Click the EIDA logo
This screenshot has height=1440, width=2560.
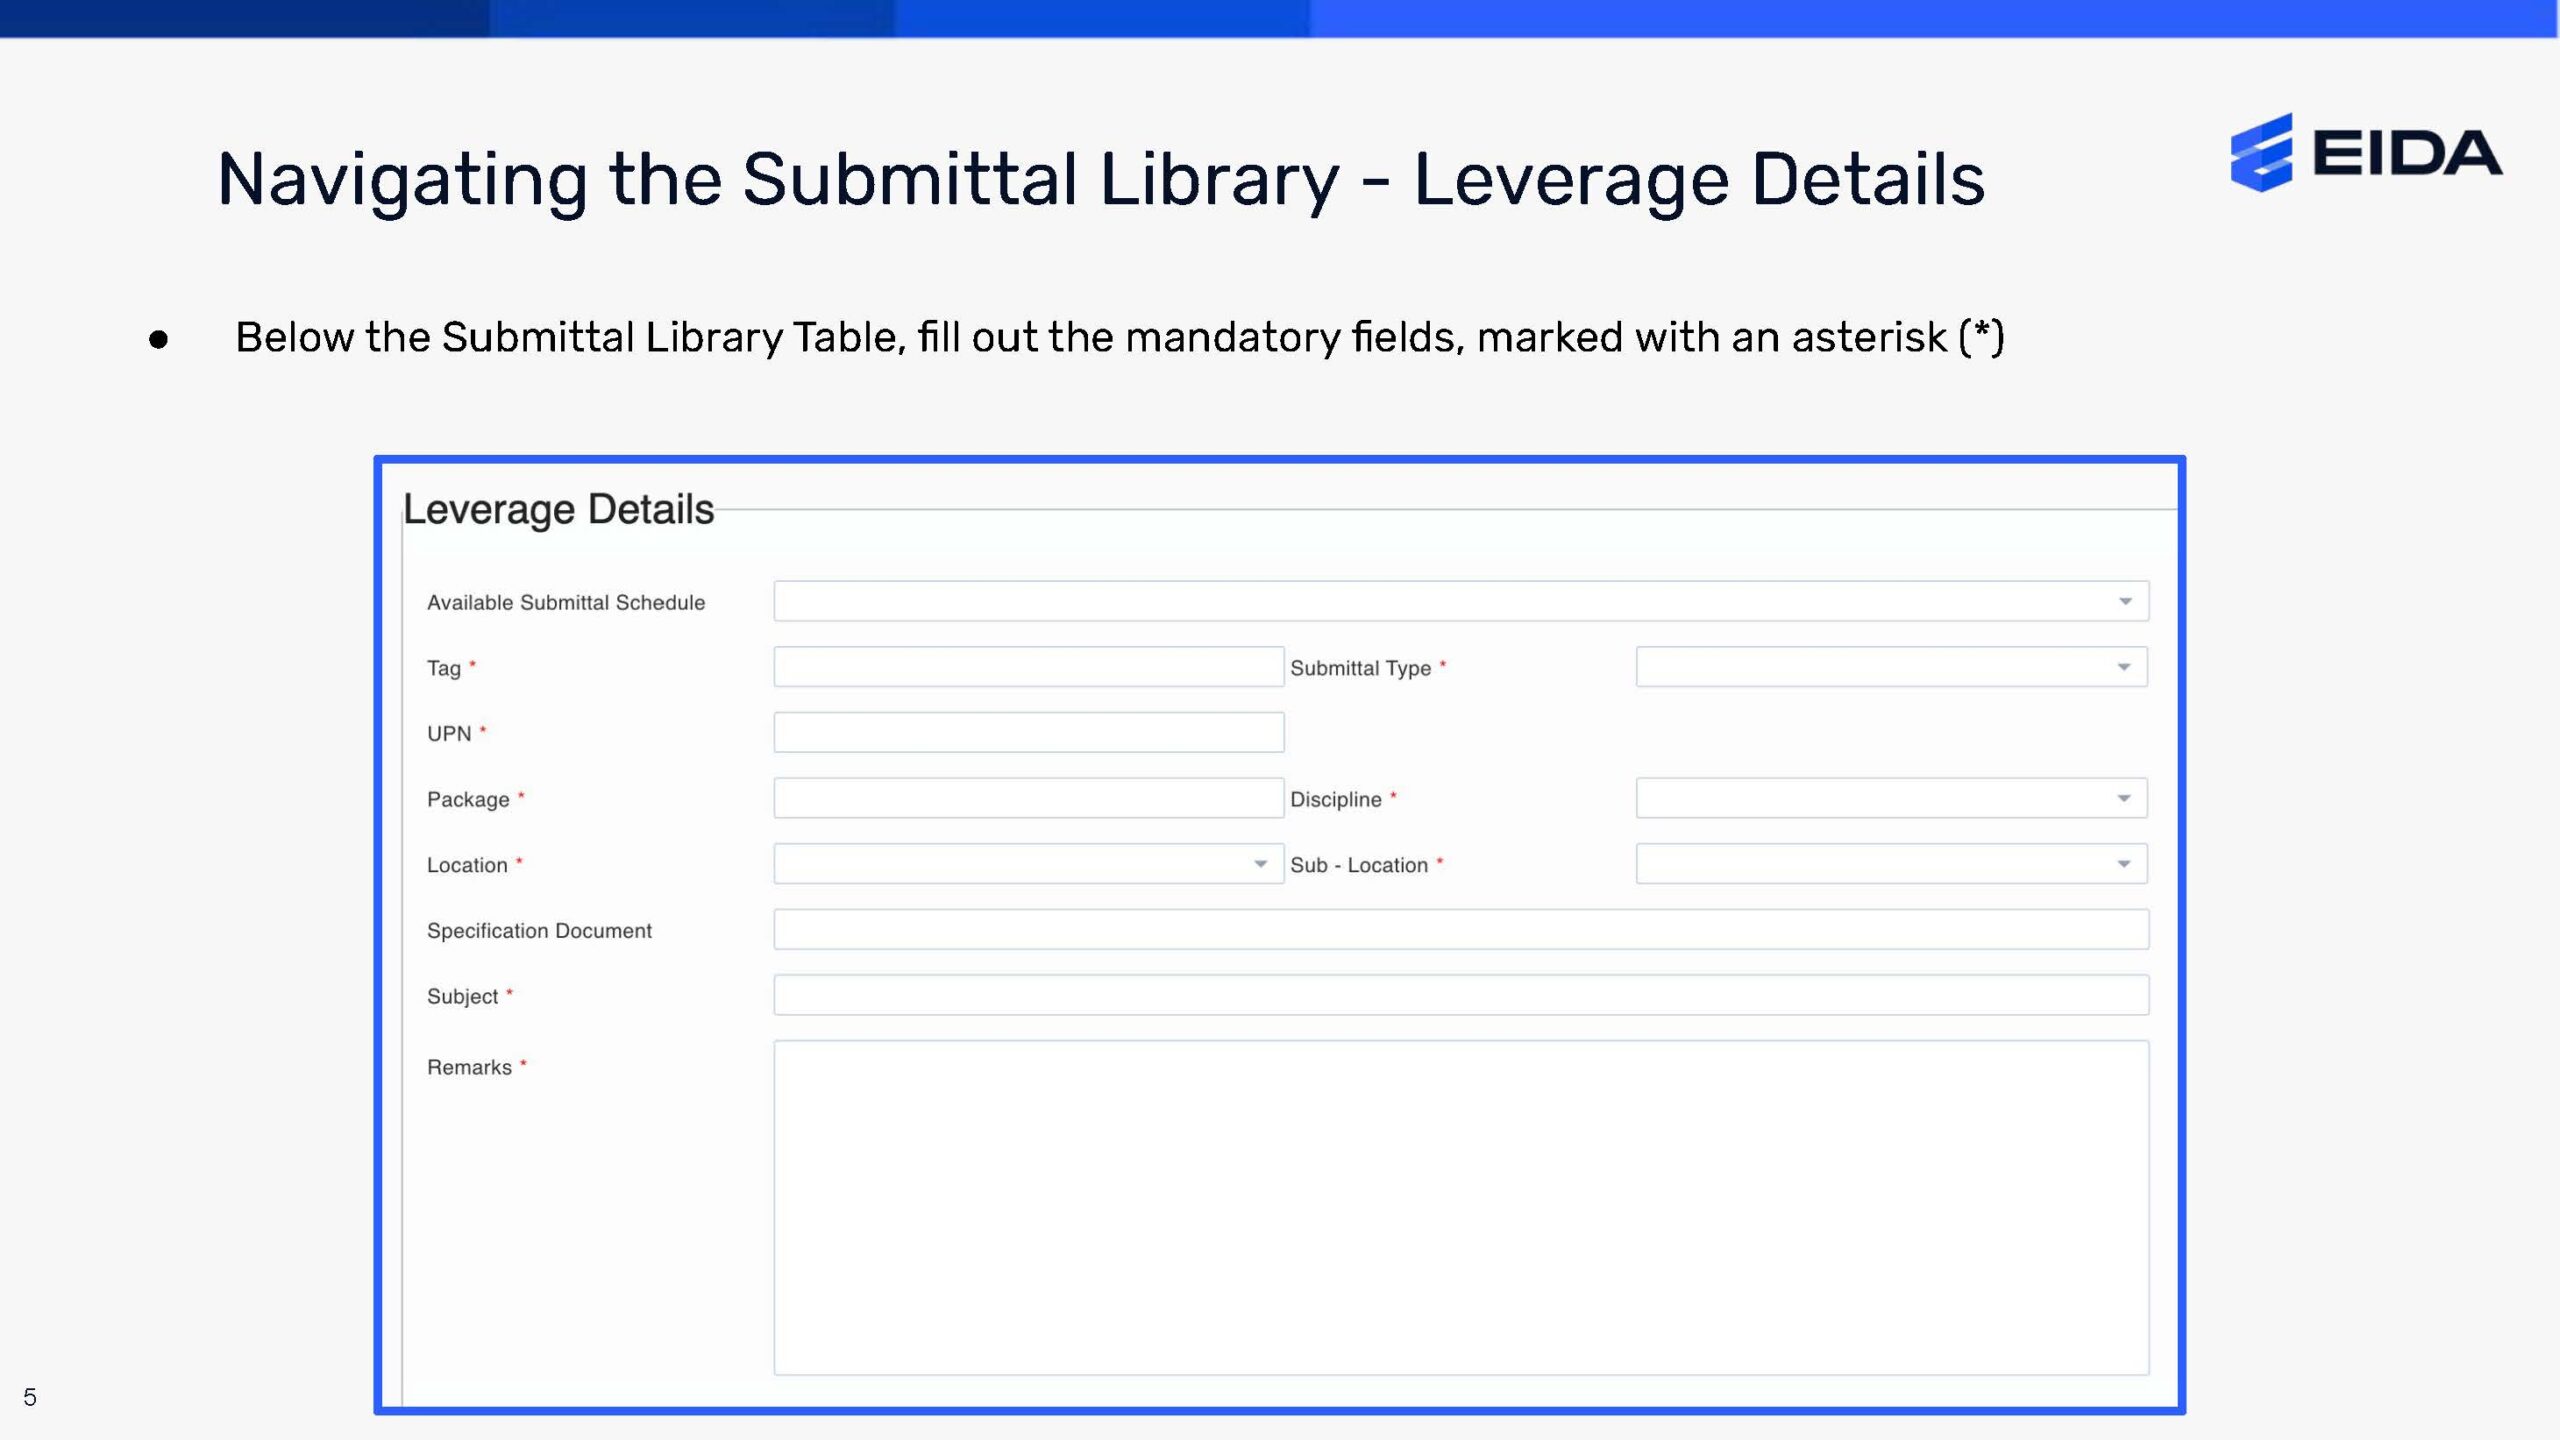pyautogui.click(x=2366, y=153)
